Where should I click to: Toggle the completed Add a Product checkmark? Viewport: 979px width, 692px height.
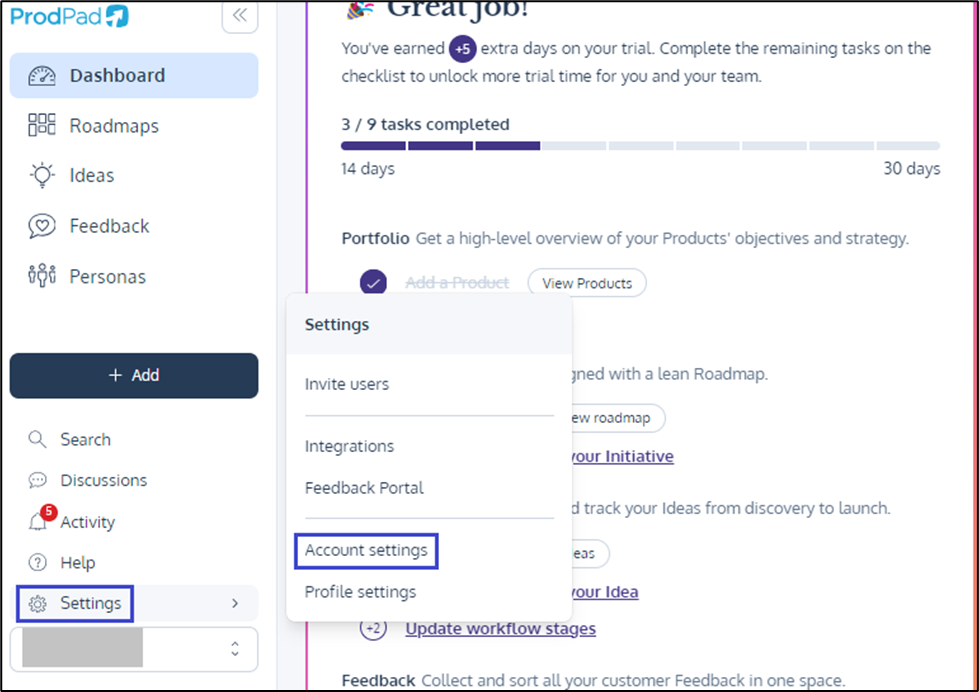[x=373, y=283]
